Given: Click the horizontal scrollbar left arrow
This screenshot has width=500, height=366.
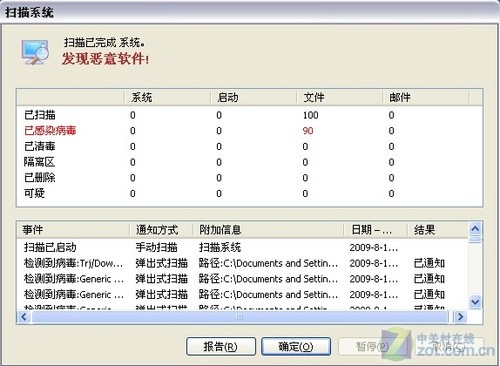Looking at the screenshot, I should (x=24, y=317).
